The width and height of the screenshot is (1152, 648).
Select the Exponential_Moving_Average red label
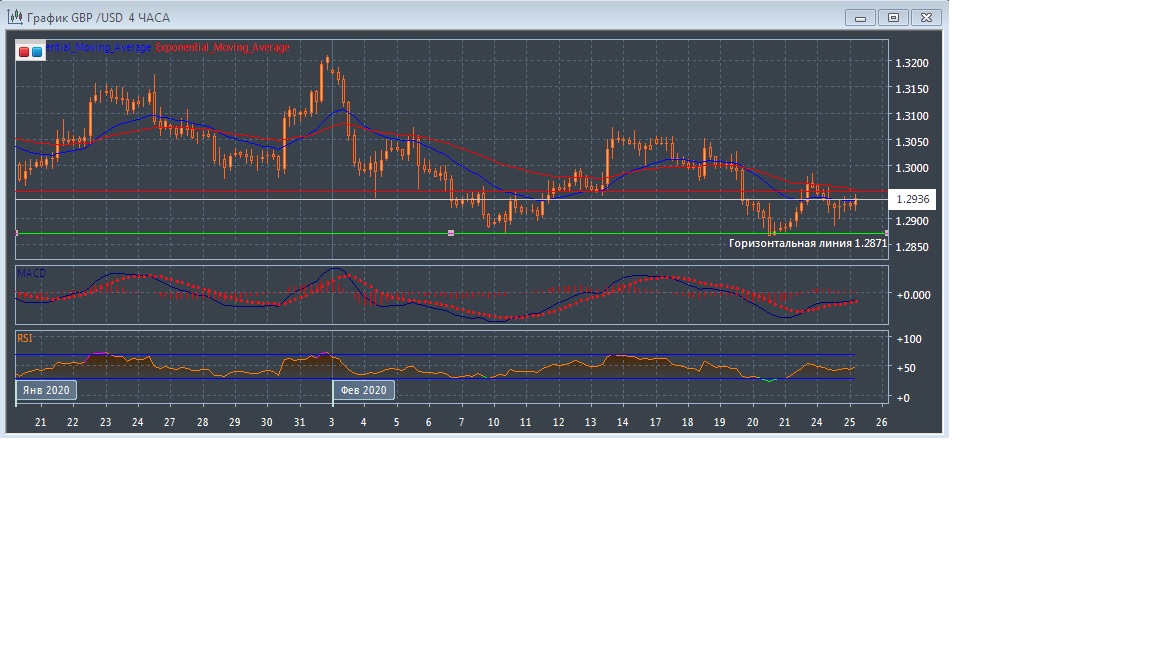(x=222, y=48)
